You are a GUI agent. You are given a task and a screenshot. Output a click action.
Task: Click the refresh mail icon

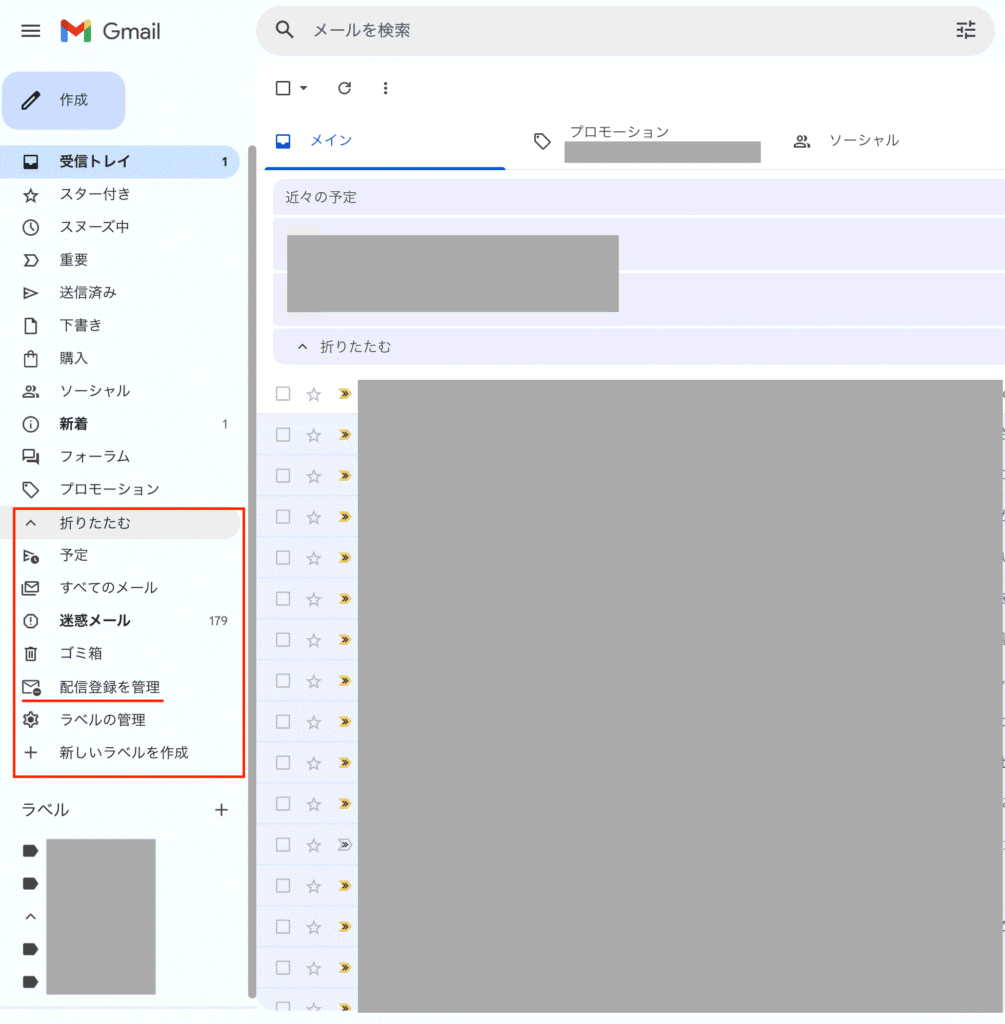click(345, 88)
